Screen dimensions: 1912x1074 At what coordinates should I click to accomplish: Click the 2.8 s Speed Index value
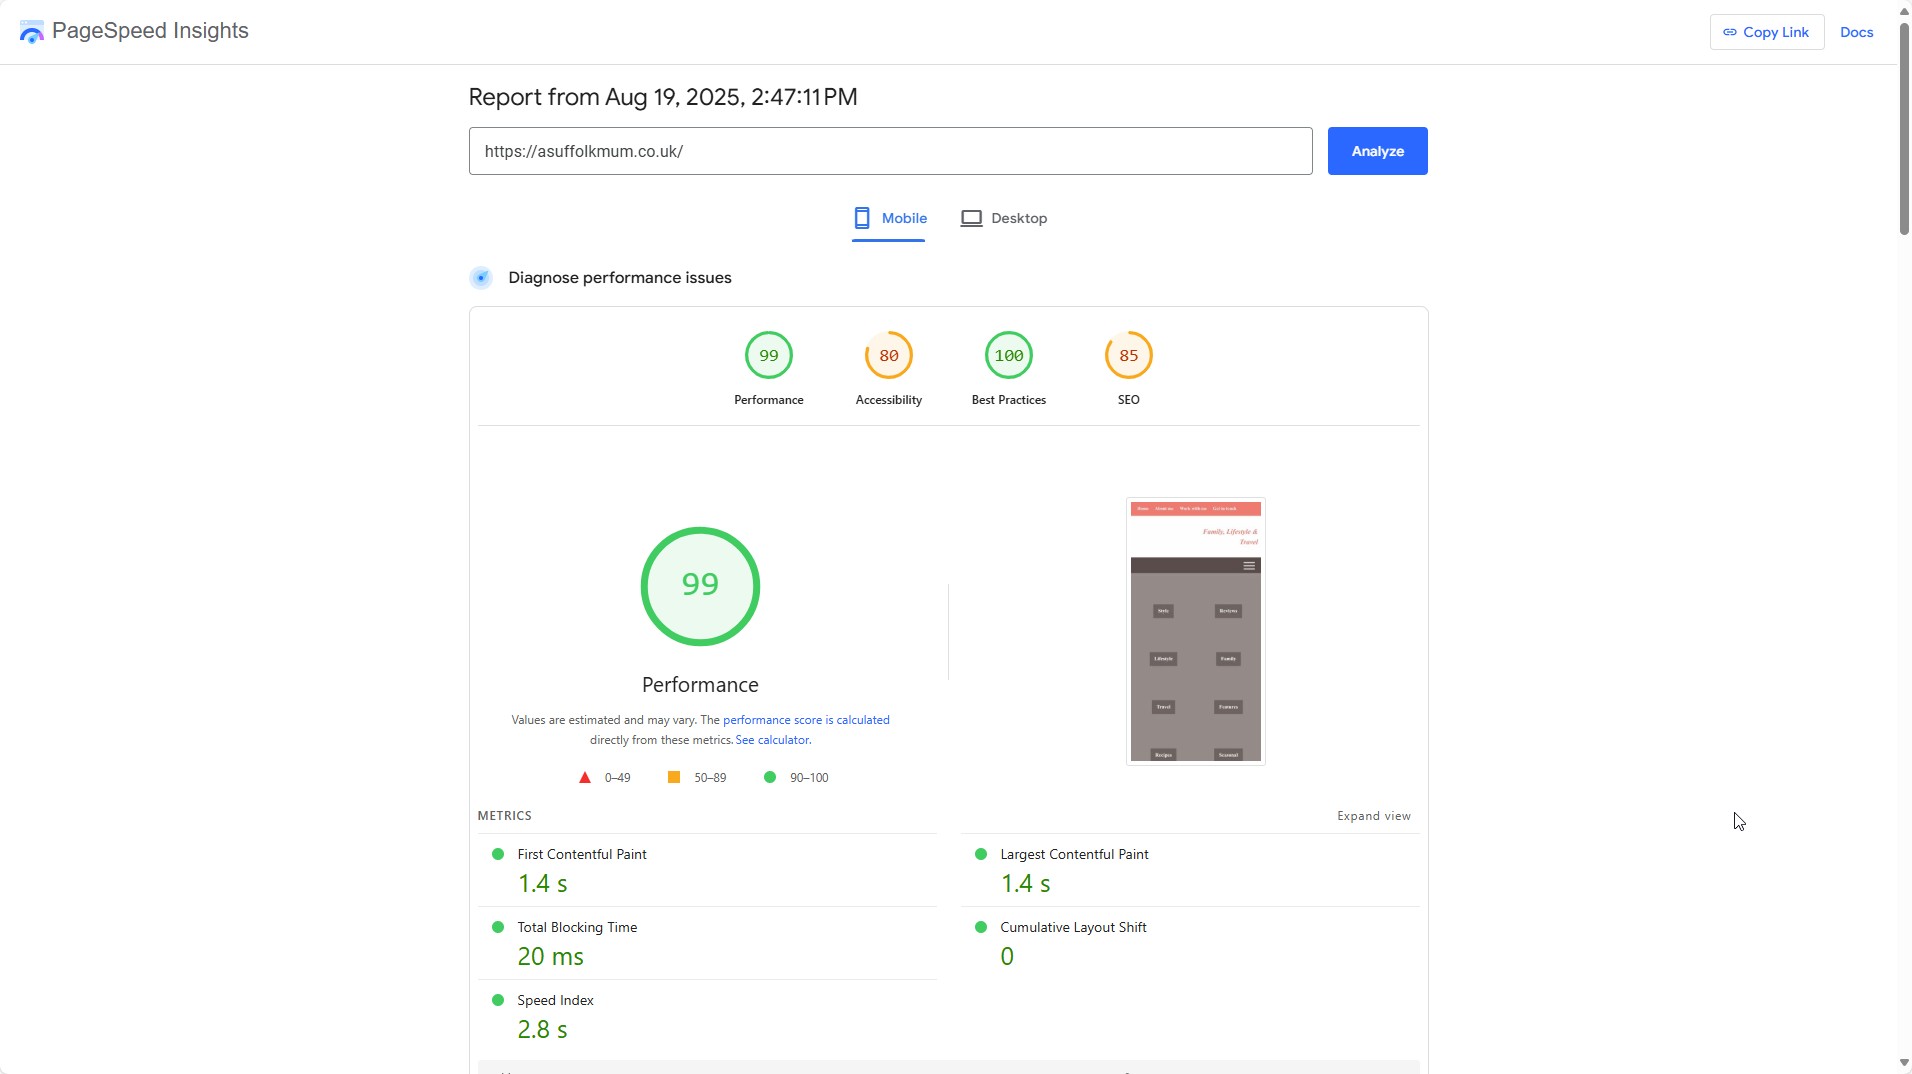[x=542, y=1030]
